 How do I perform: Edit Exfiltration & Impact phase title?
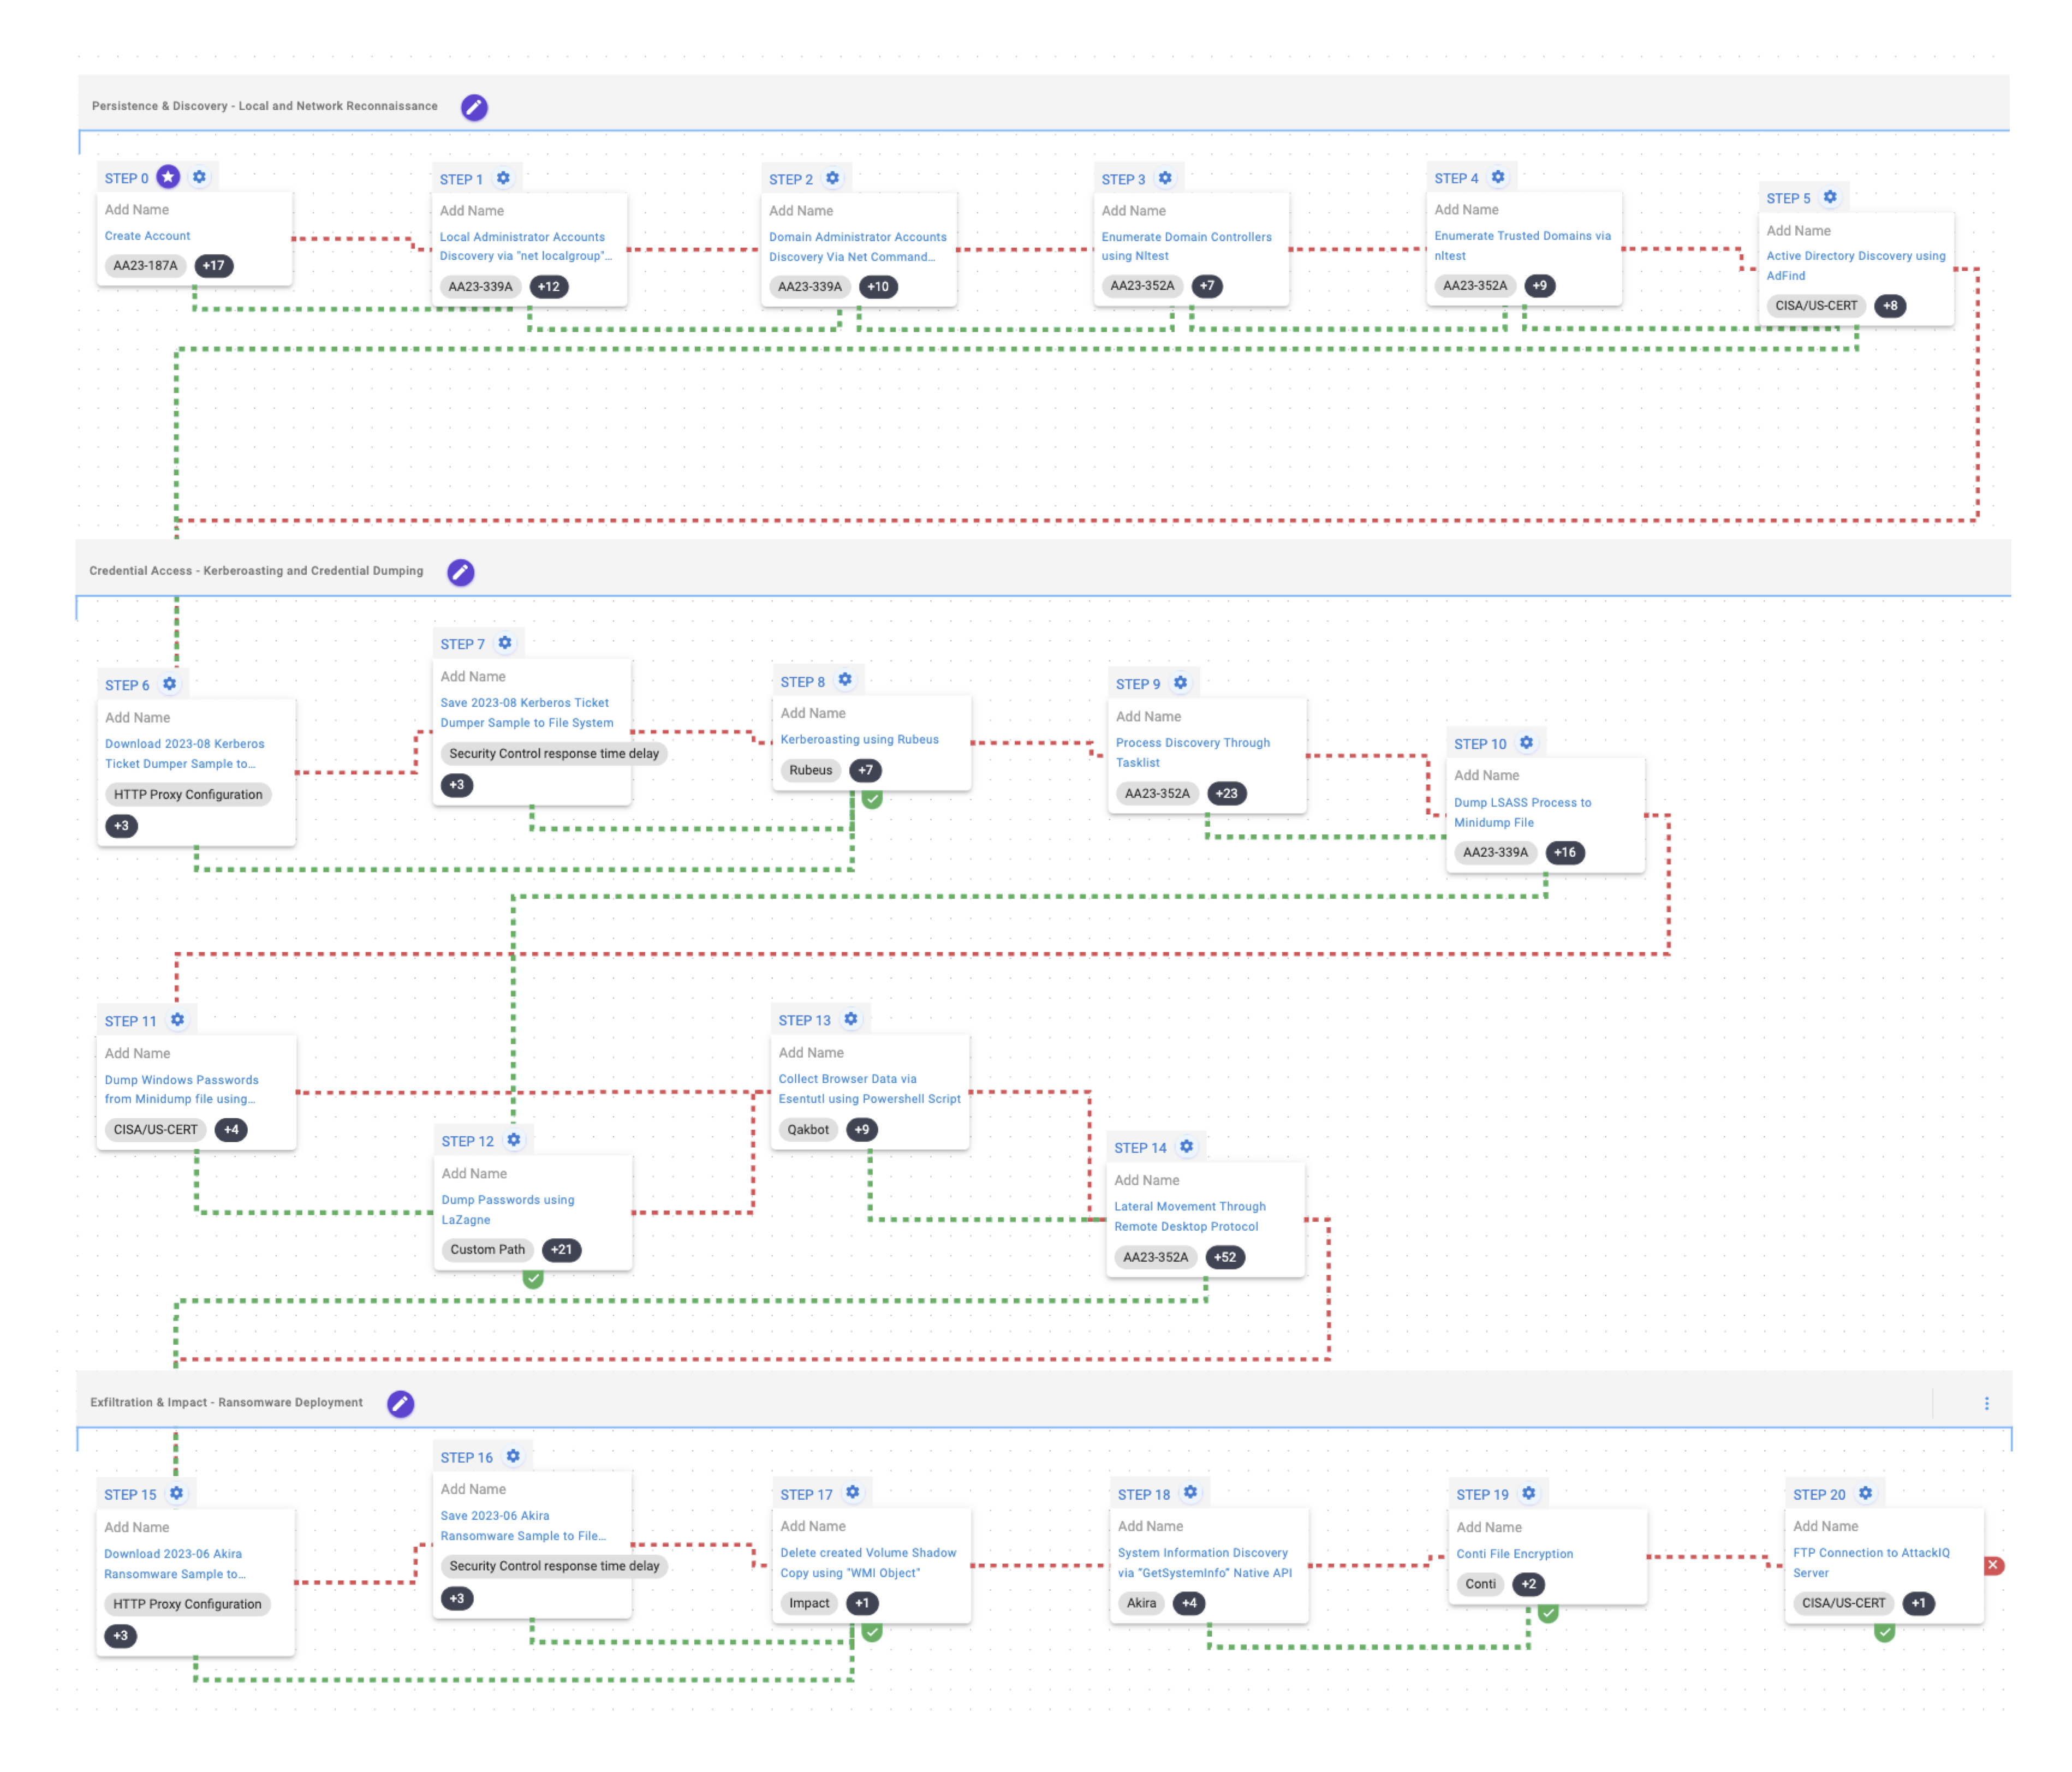click(400, 1403)
